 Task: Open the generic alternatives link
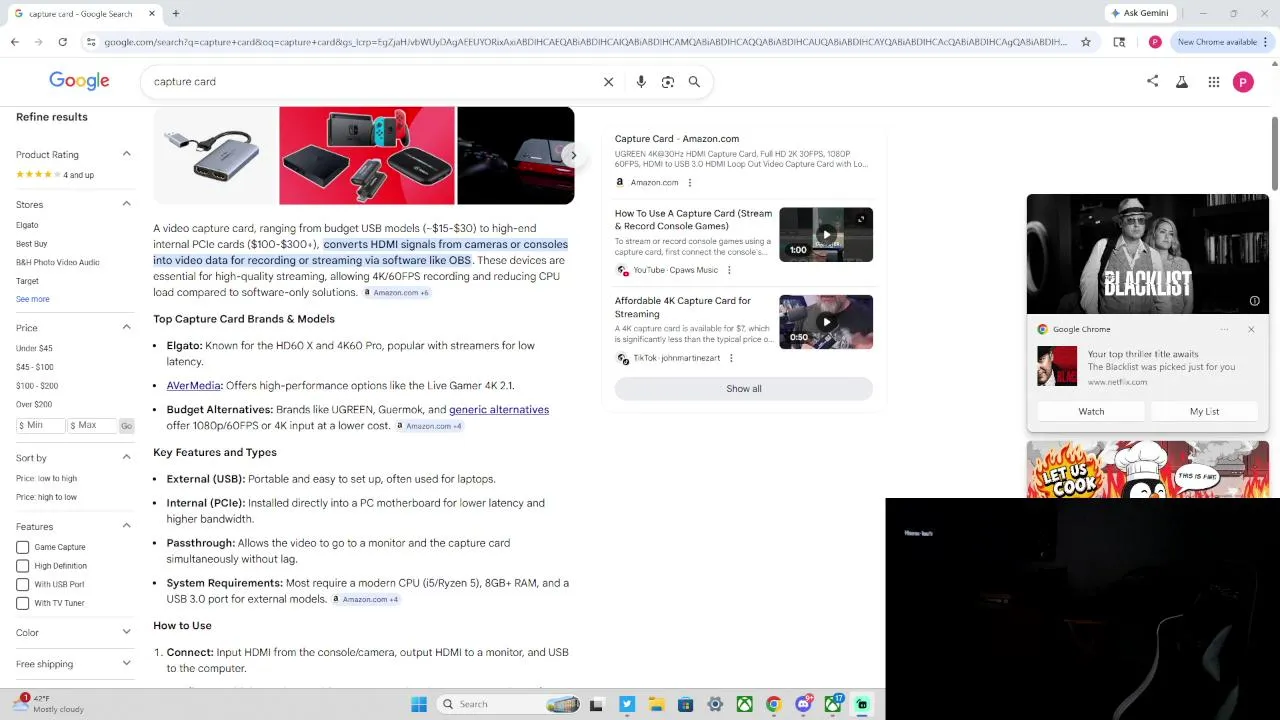pos(499,410)
